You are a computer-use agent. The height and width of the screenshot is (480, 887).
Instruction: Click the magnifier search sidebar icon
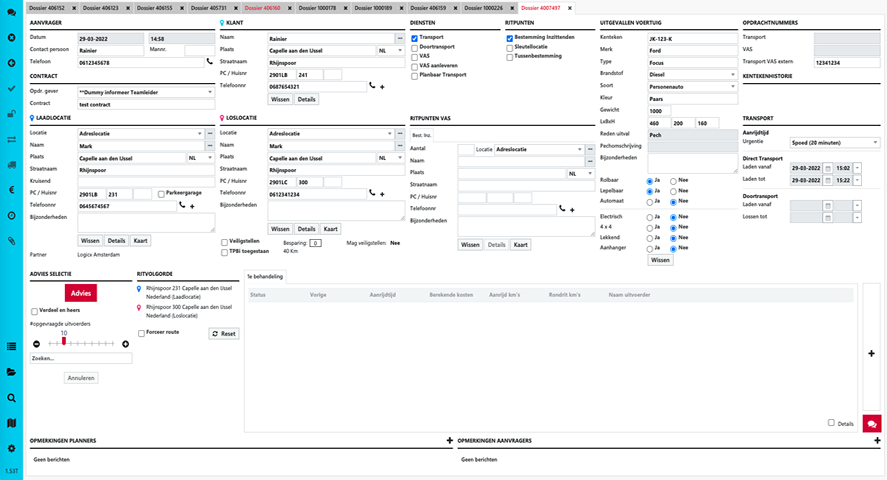pyautogui.click(x=11, y=398)
